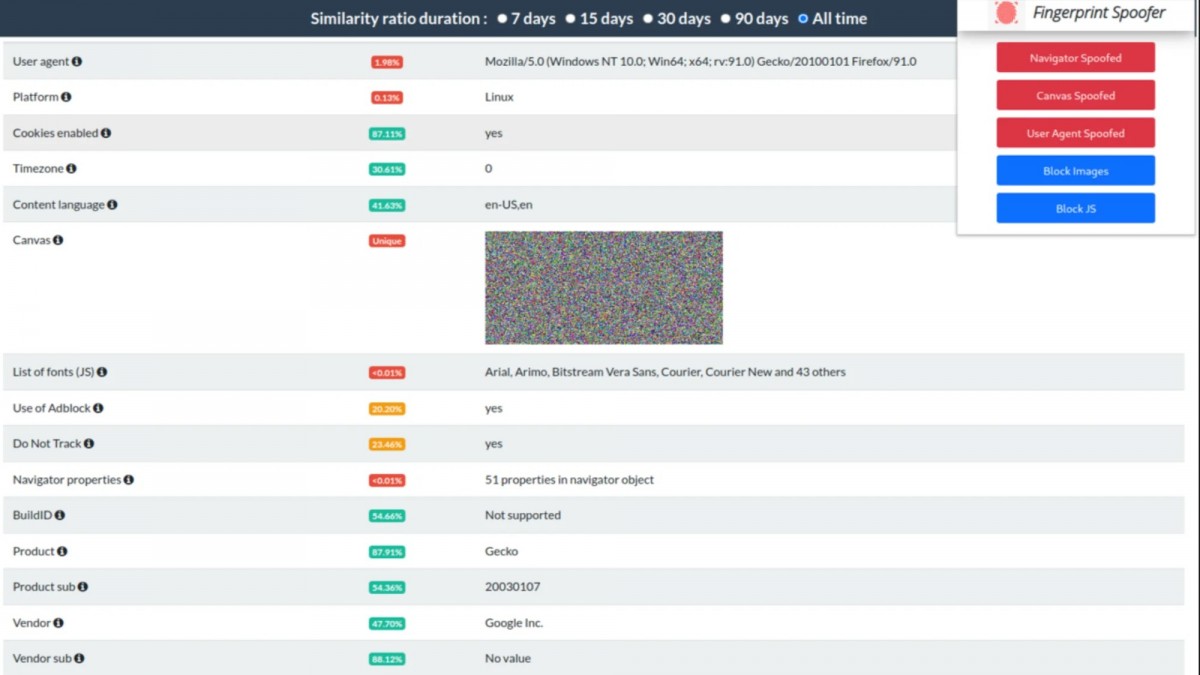Click the Similarity ratio duration label
This screenshot has width=1200, height=675.
coord(399,19)
